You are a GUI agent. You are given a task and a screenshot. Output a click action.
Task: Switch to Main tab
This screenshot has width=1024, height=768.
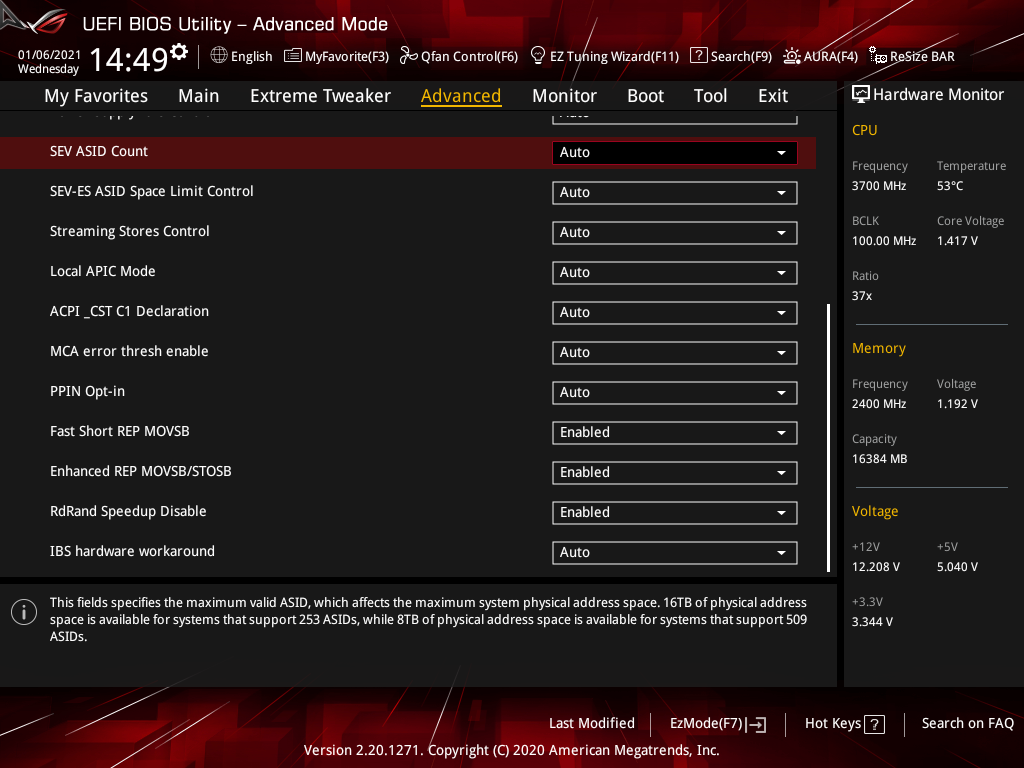[x=199, y=96]
